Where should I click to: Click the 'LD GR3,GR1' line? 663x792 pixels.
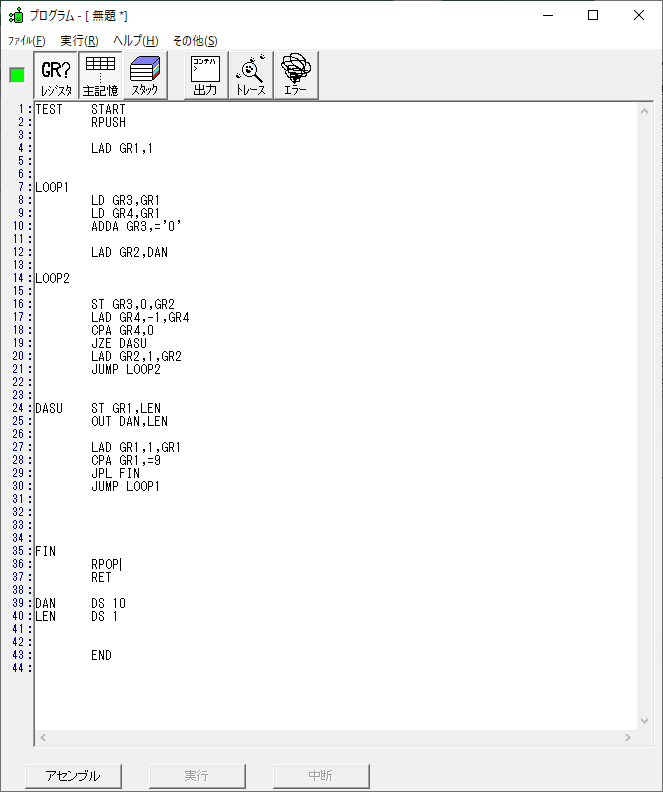click(125, 201)
